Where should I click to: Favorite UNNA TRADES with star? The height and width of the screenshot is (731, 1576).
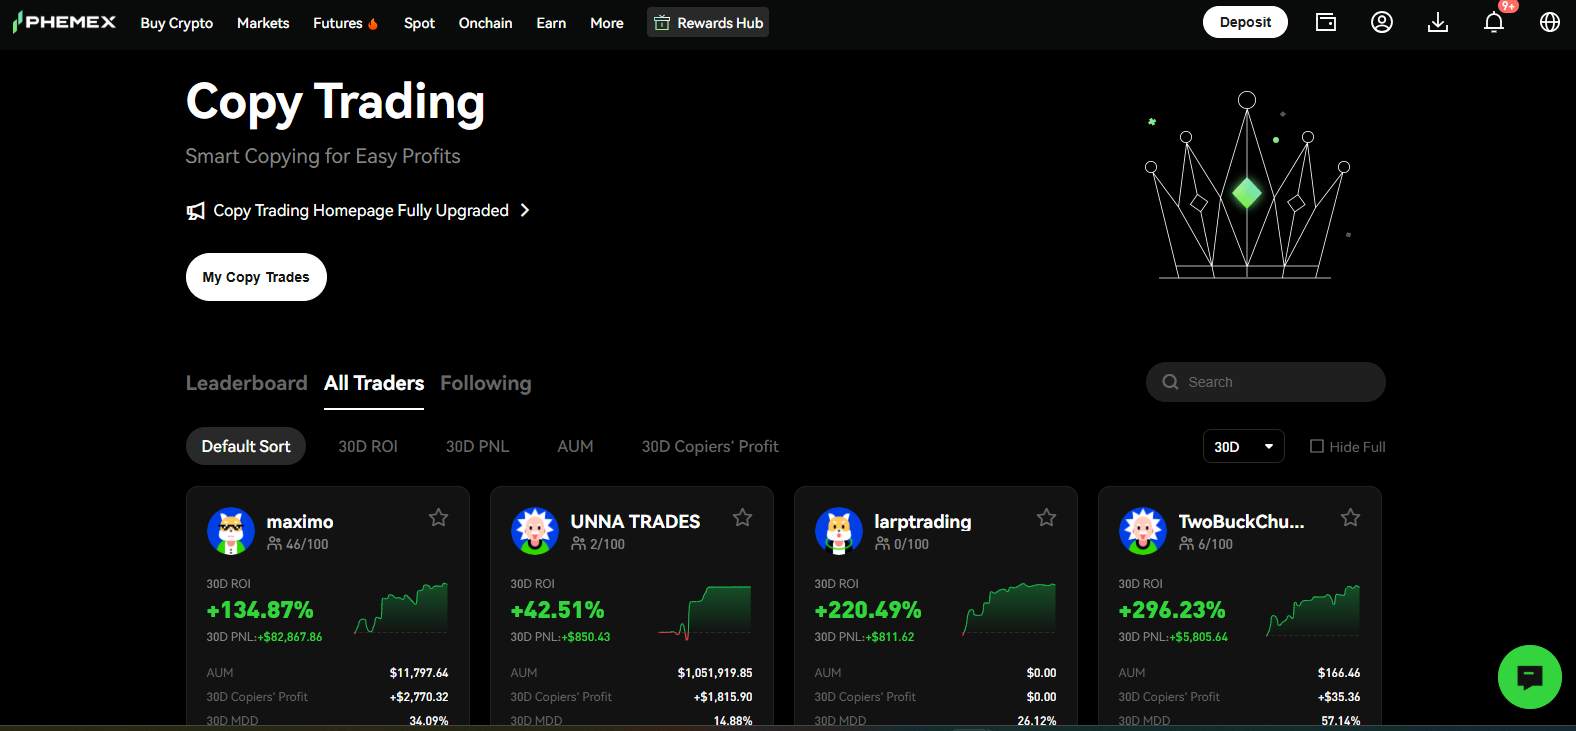(742, 517)
